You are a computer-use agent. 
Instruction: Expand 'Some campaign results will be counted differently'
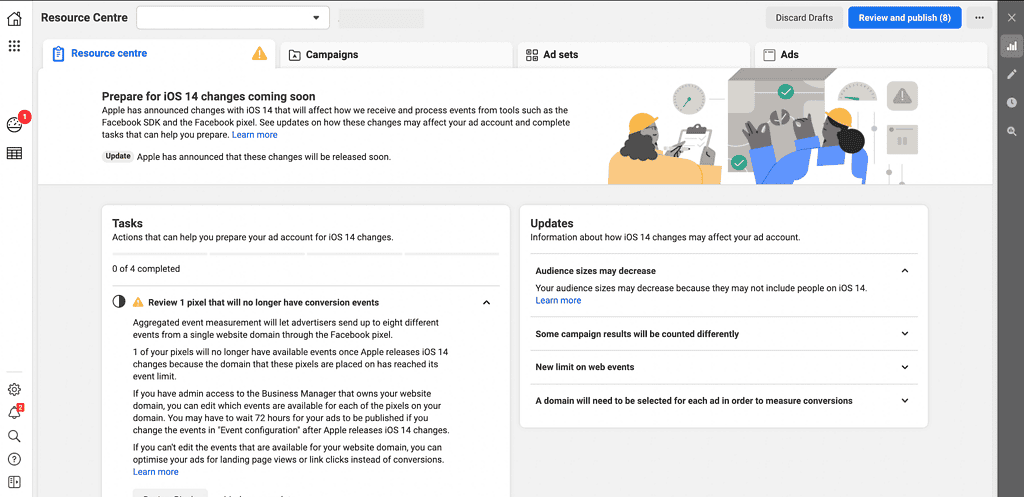click(x=723, y=334)
